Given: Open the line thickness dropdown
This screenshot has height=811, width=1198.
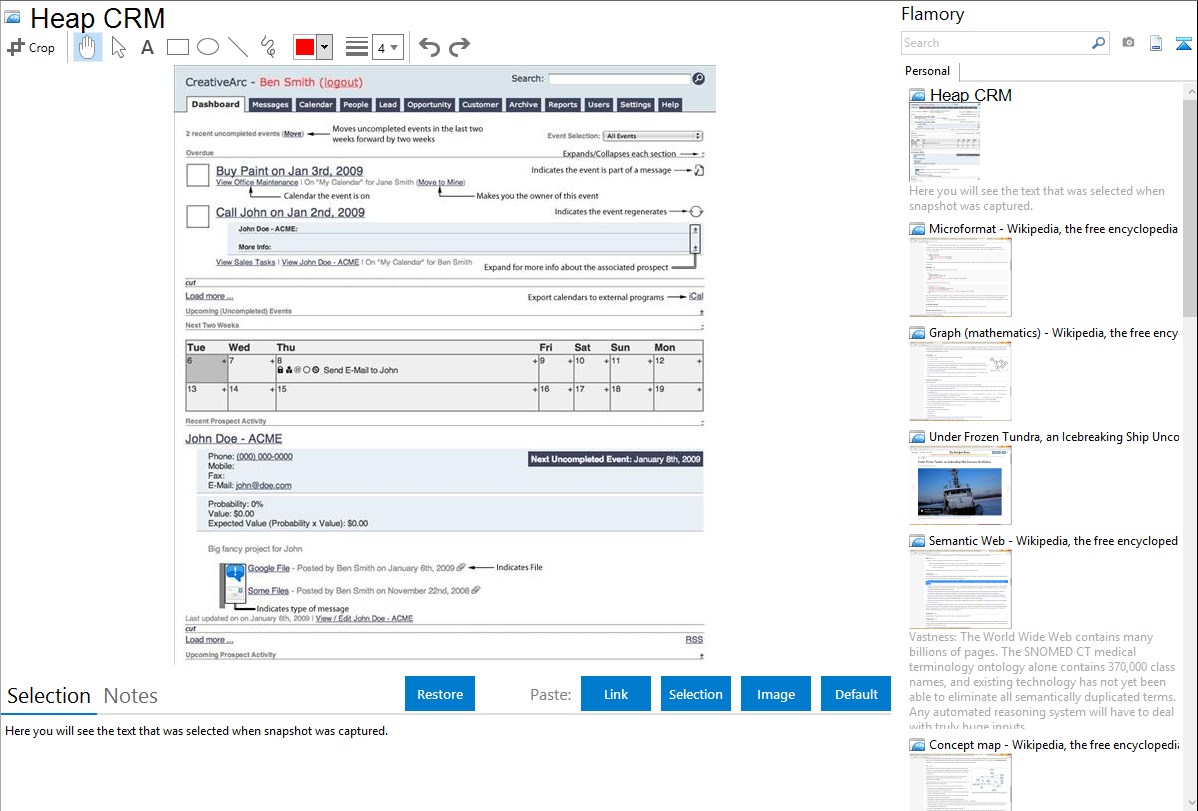Looking at the screenshot, I should click(x=387, y=47).
